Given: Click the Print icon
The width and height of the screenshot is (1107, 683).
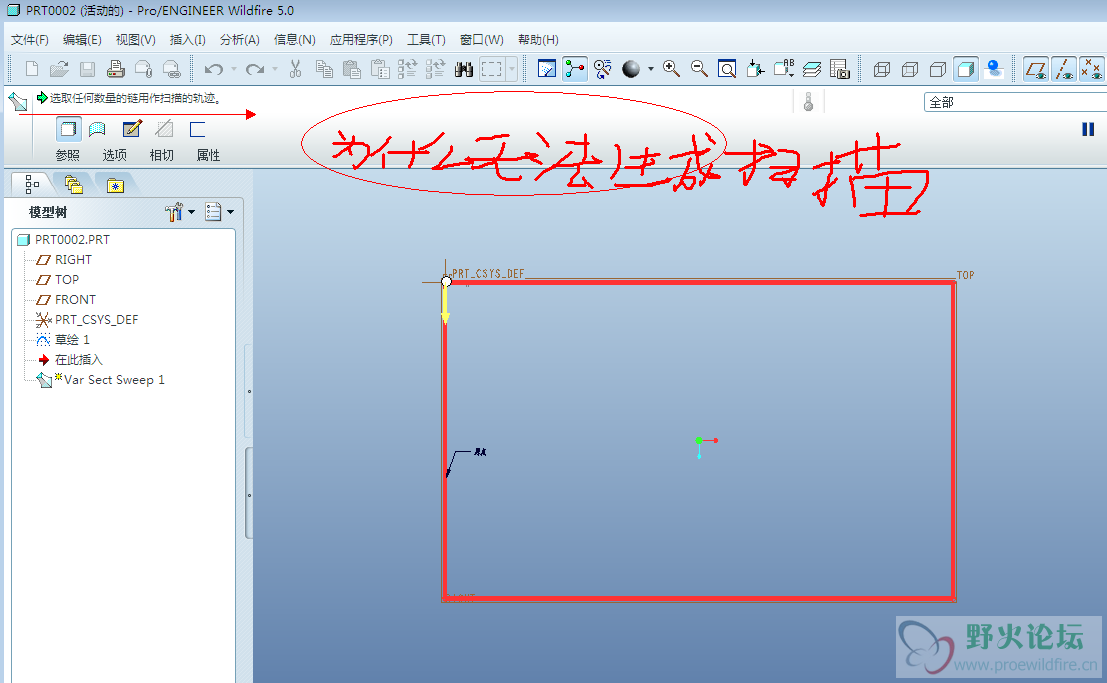Looking at the screenshot, I should (x=116, y=69).
